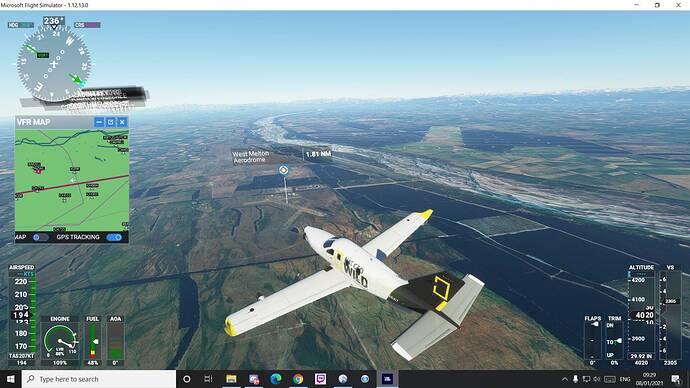
Task: Click the microphone tray icon
Action: coord(575,379)
